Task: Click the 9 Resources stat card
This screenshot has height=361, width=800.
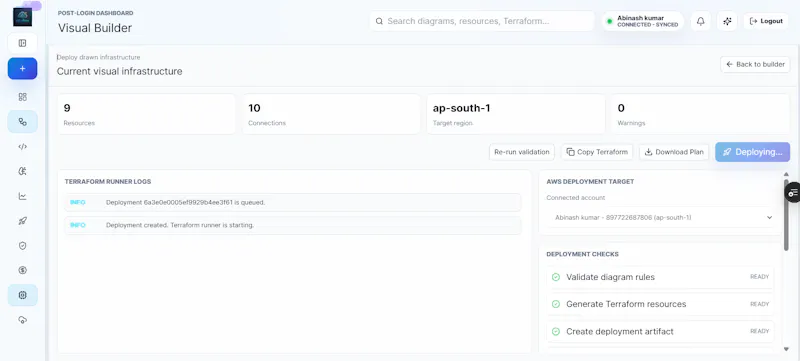Action: [146, 114]
